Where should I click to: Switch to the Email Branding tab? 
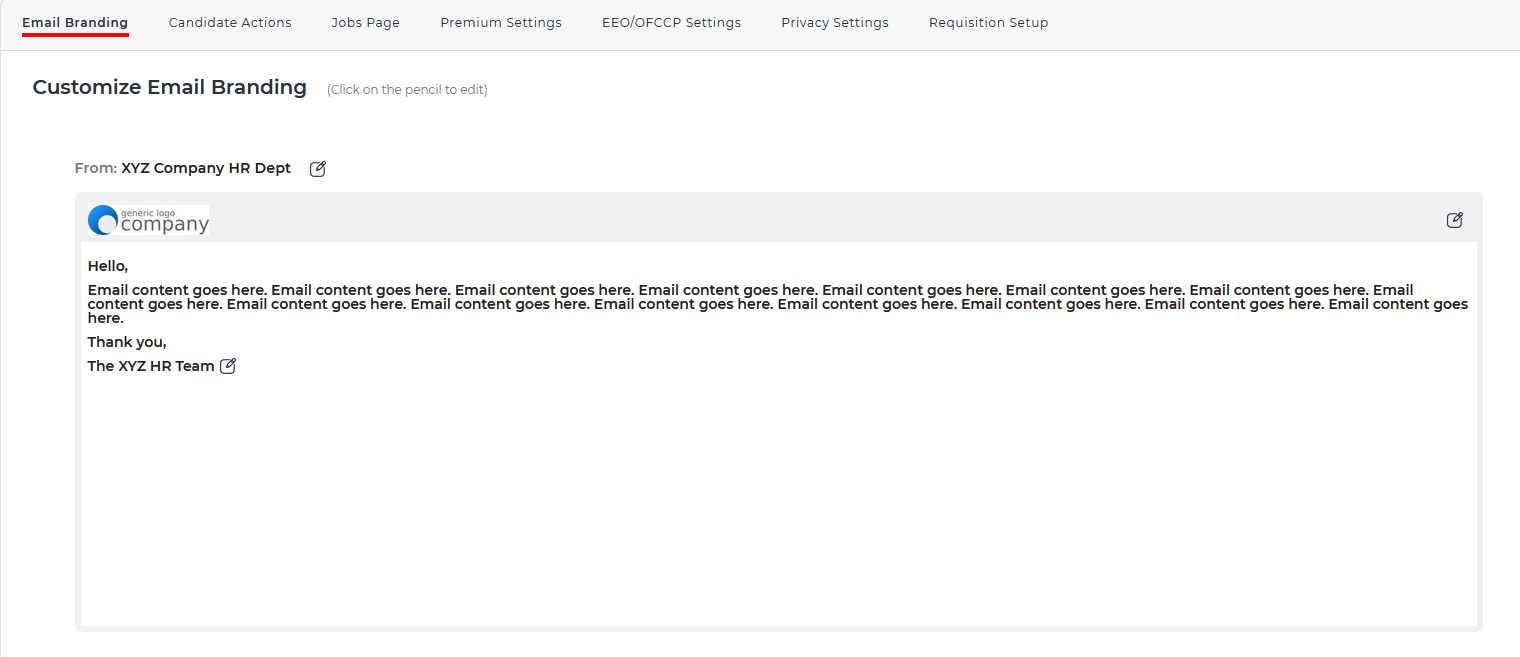[x=75, y=22]
